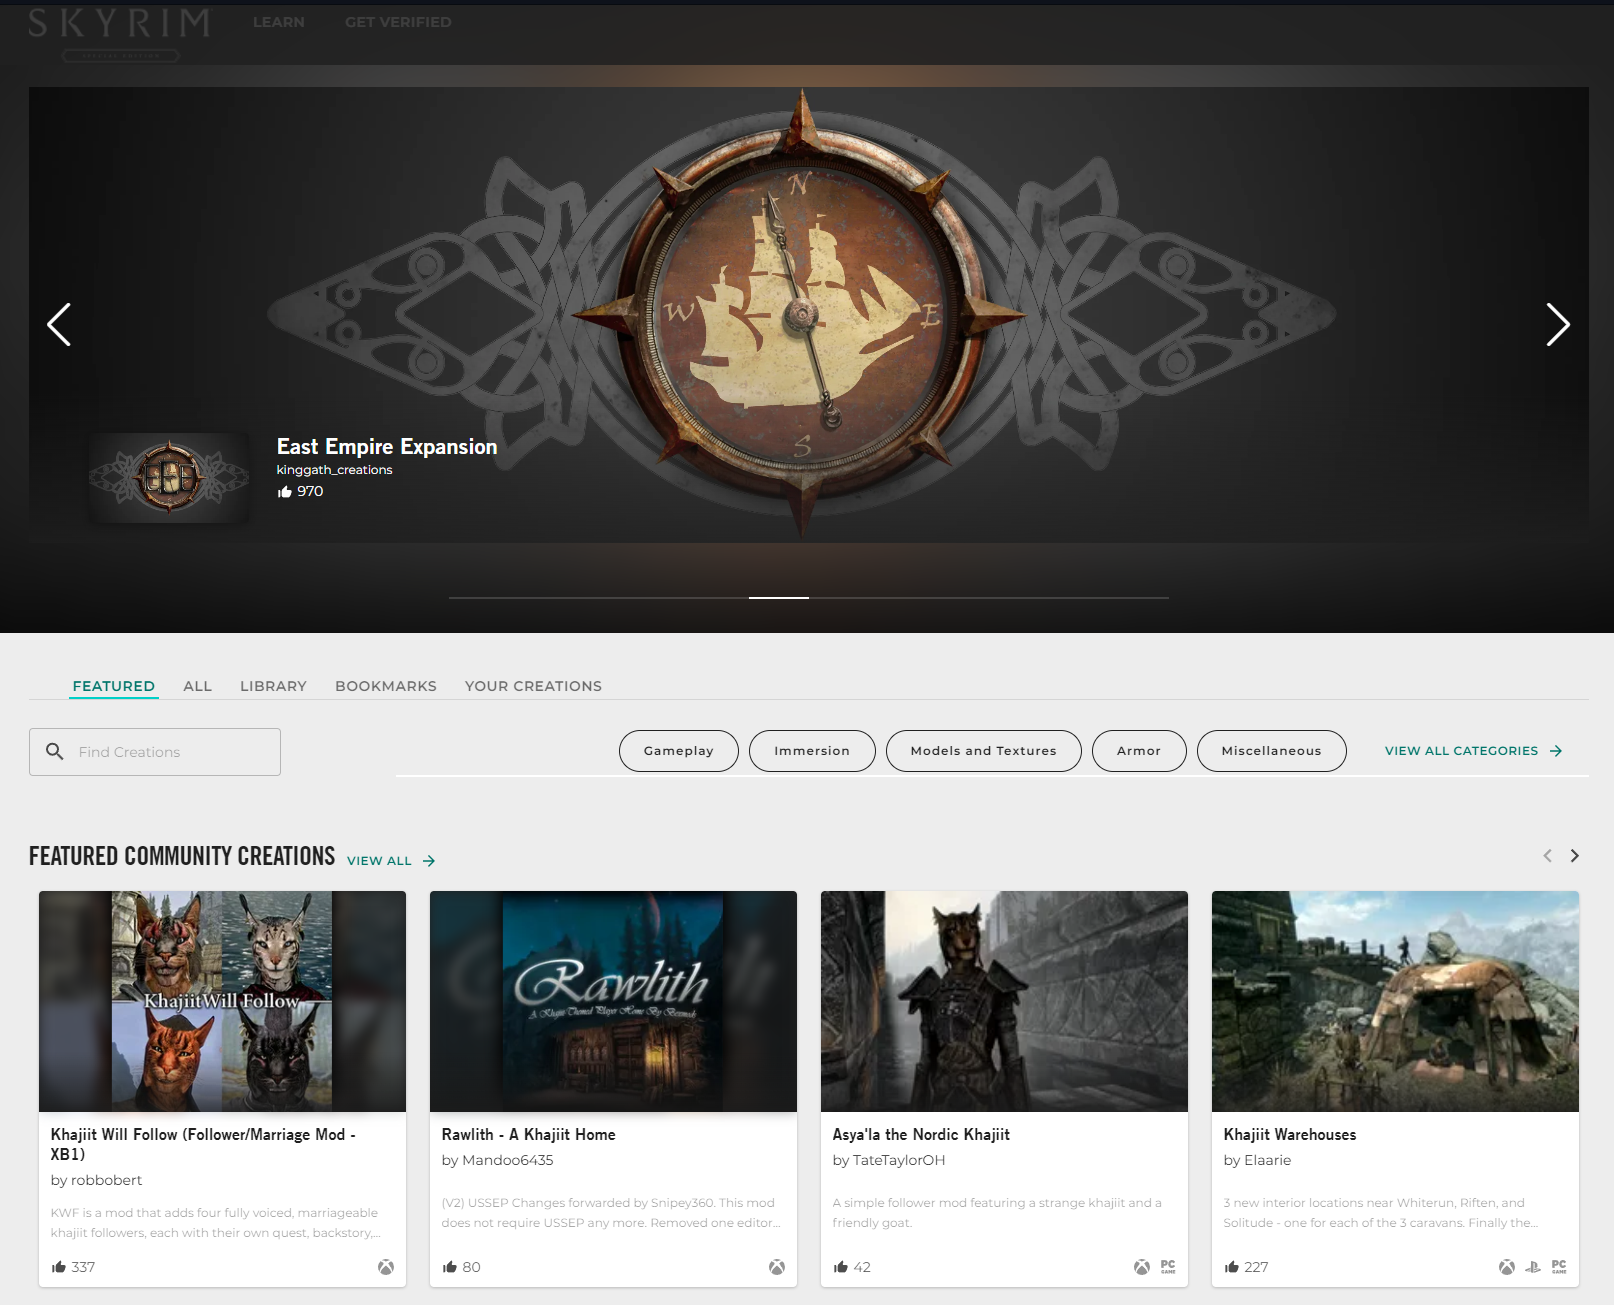The height and width of the screenshot is (1305, 1614).
Task: Click the description starting '(V2) USSEP Changes'
Action: pyautogui.click(x=611, y=1213)
